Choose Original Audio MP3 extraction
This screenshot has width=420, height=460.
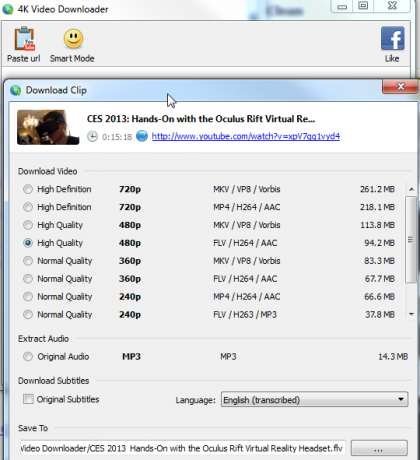tap(28, 357)
